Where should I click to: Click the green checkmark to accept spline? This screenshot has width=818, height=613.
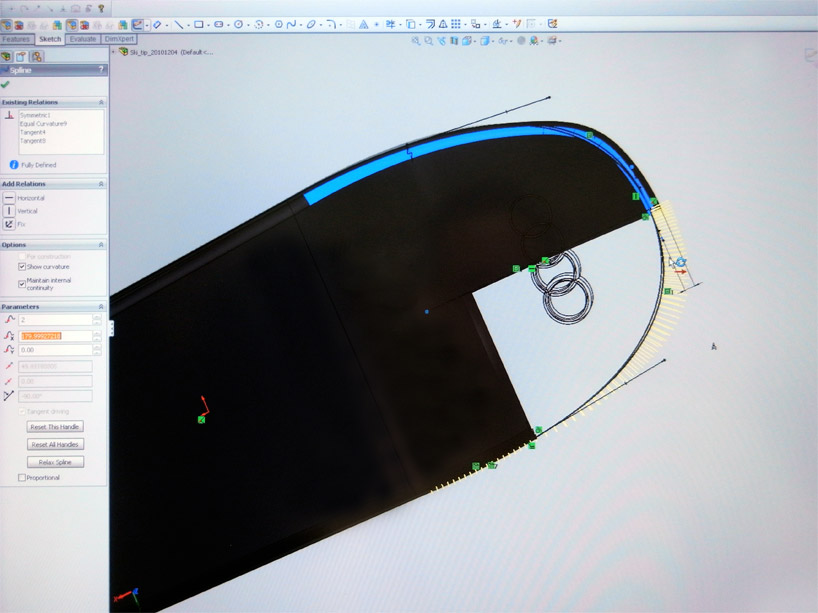tap(6, 85)
